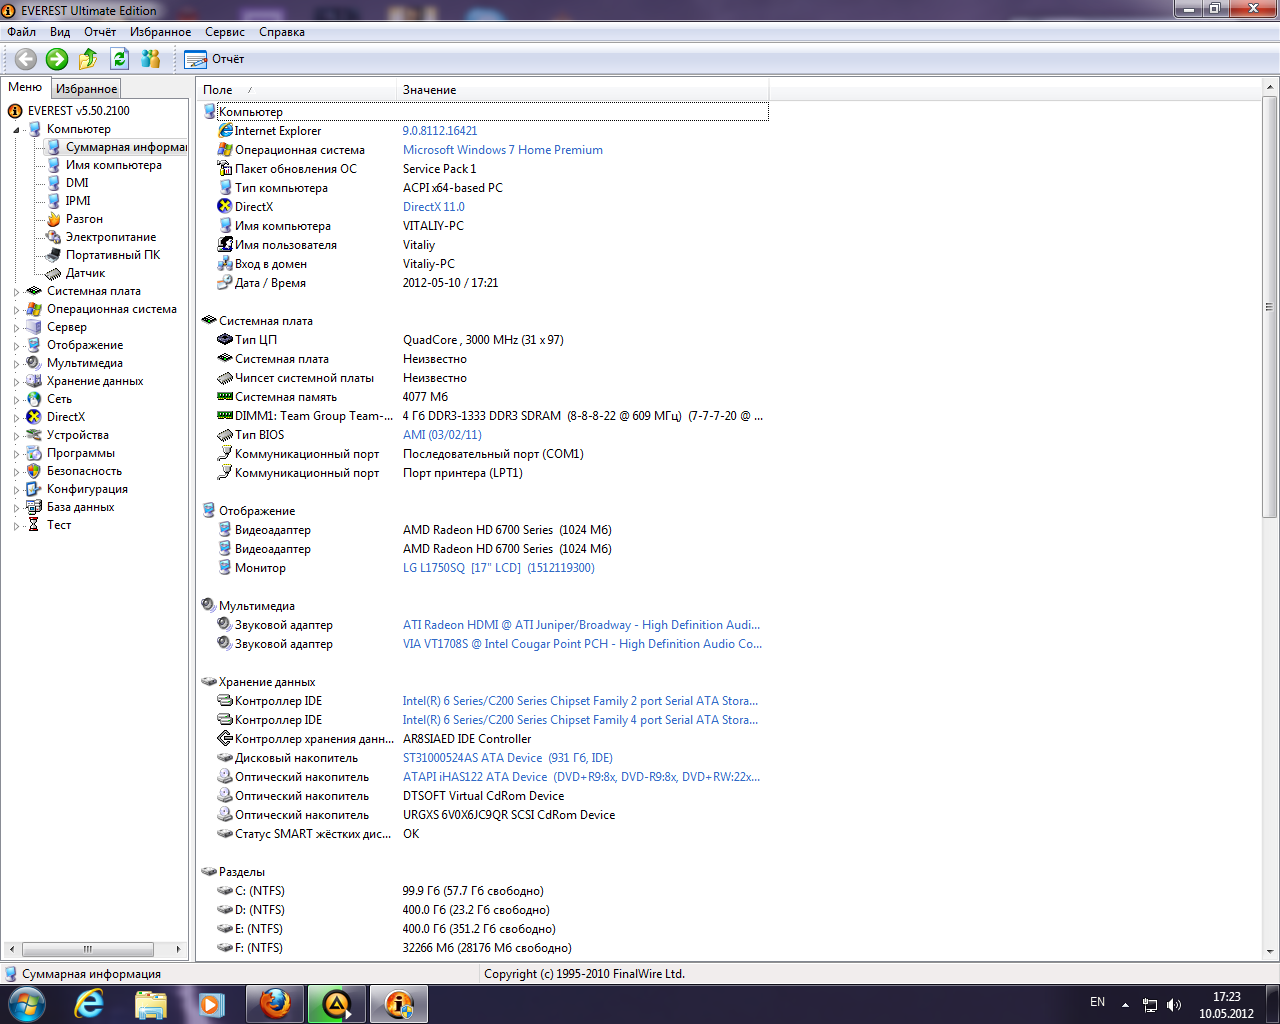Click the people toolbar icon

pos(150,58)
